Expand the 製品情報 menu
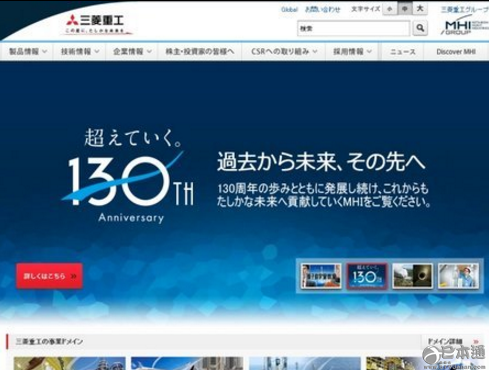 pyautogui.click(x=28, y=52)
